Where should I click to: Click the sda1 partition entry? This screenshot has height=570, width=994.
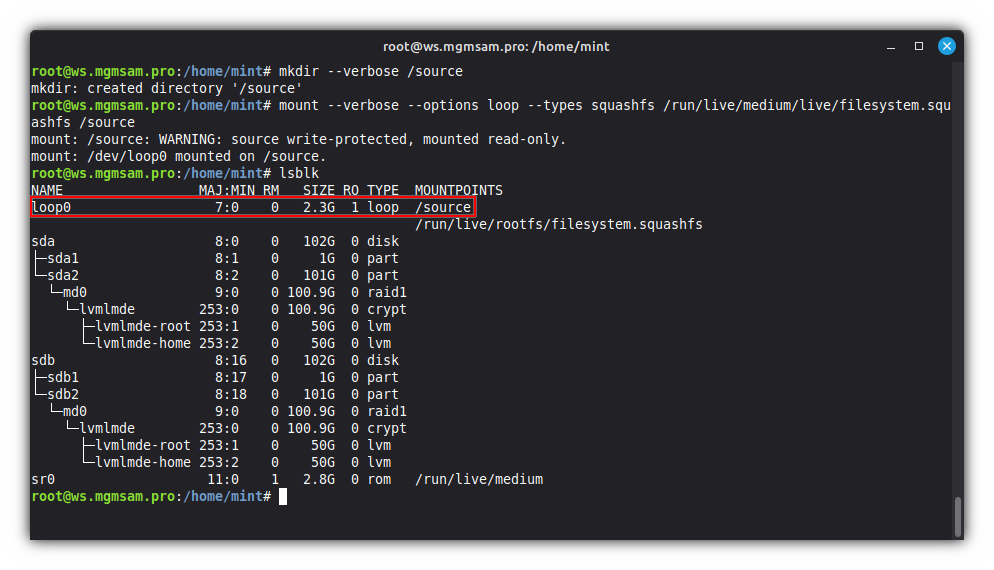[62, 258]
